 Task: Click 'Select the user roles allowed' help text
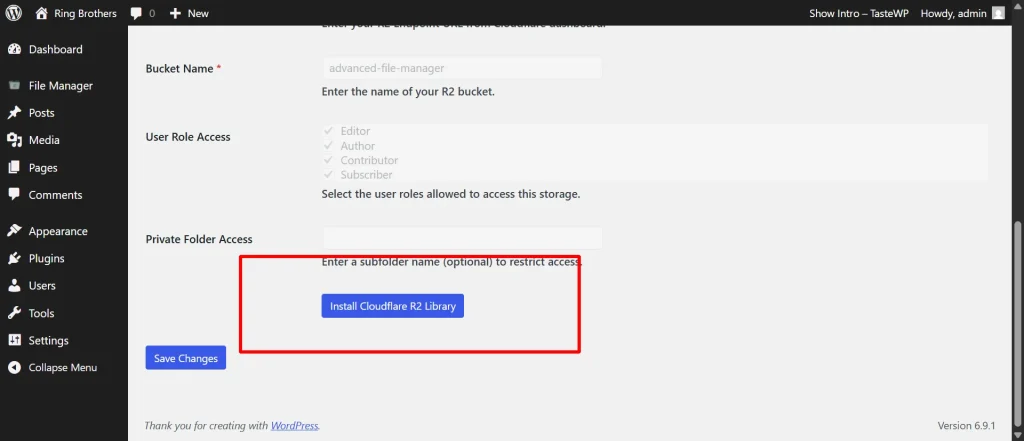451,194
